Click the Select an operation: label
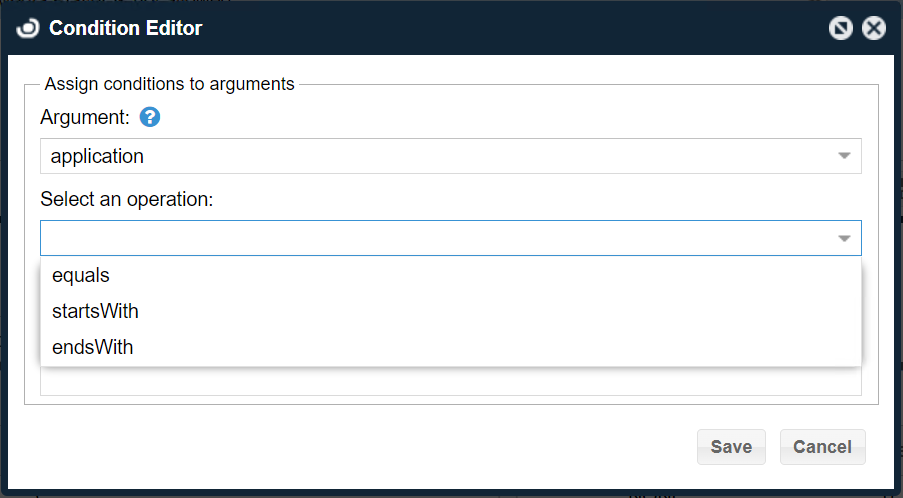Viewport: 903px width, 498px height. 127,199
